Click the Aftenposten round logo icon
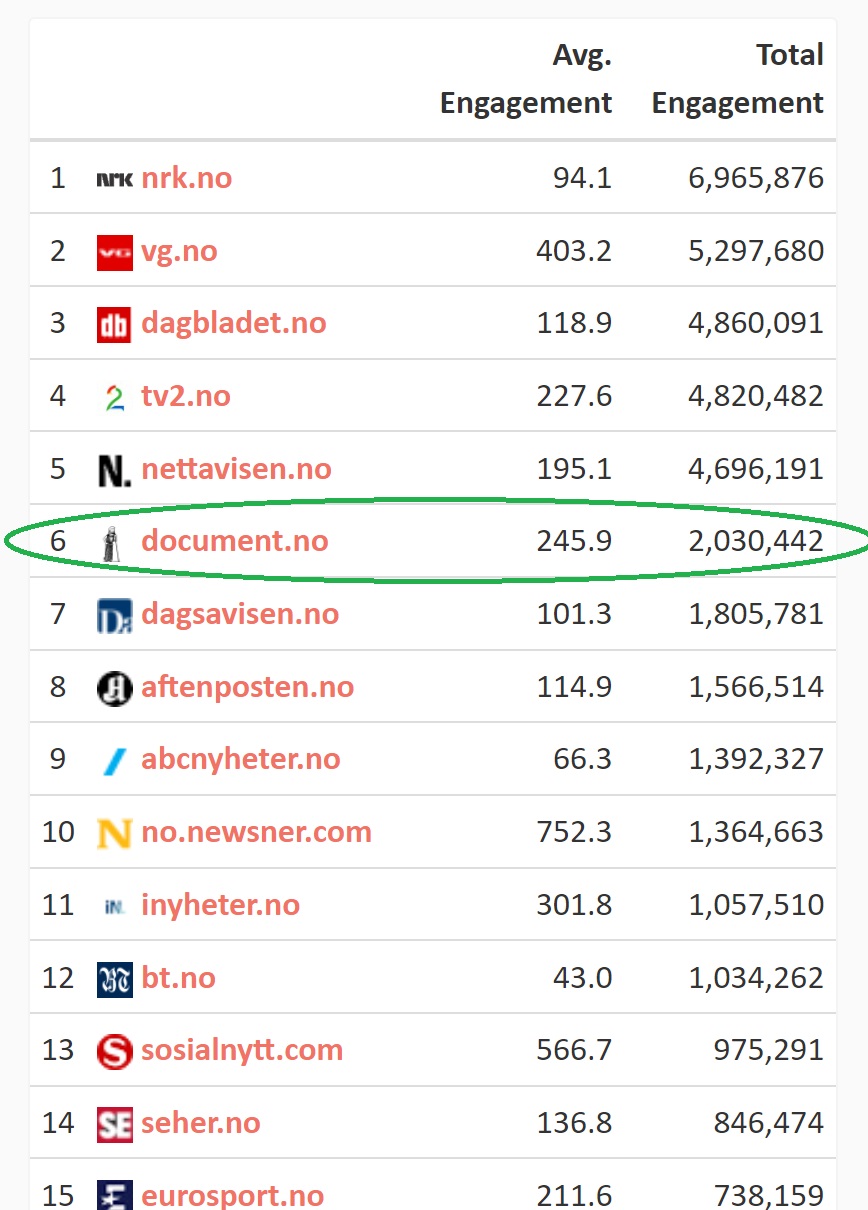This screenshot has width=868, height=1210. coord(114,688)
